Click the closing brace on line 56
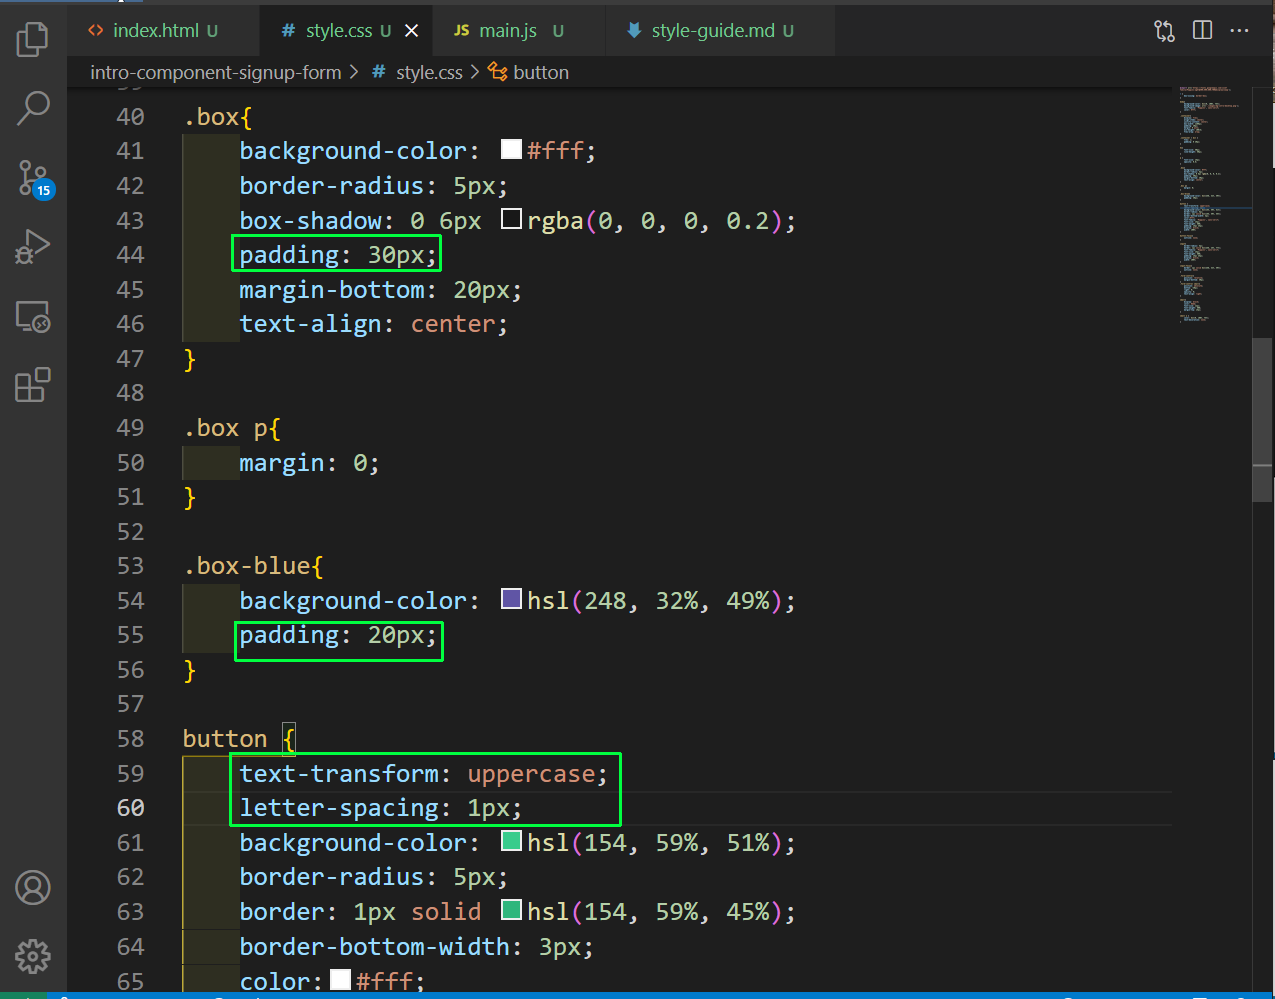The height and width of the screenshot is (999, 1275). tap(190, 670)
